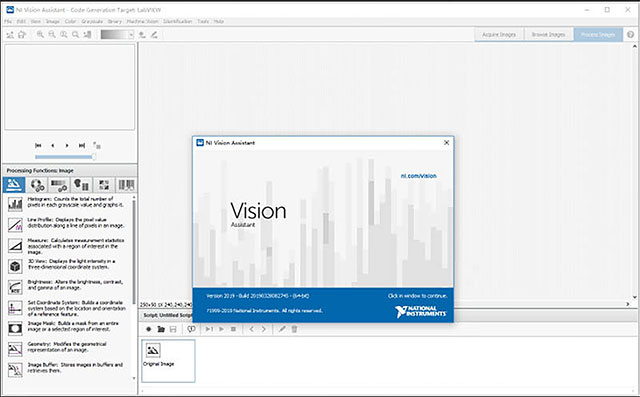Select the Line Profile function

coord(67,224)
